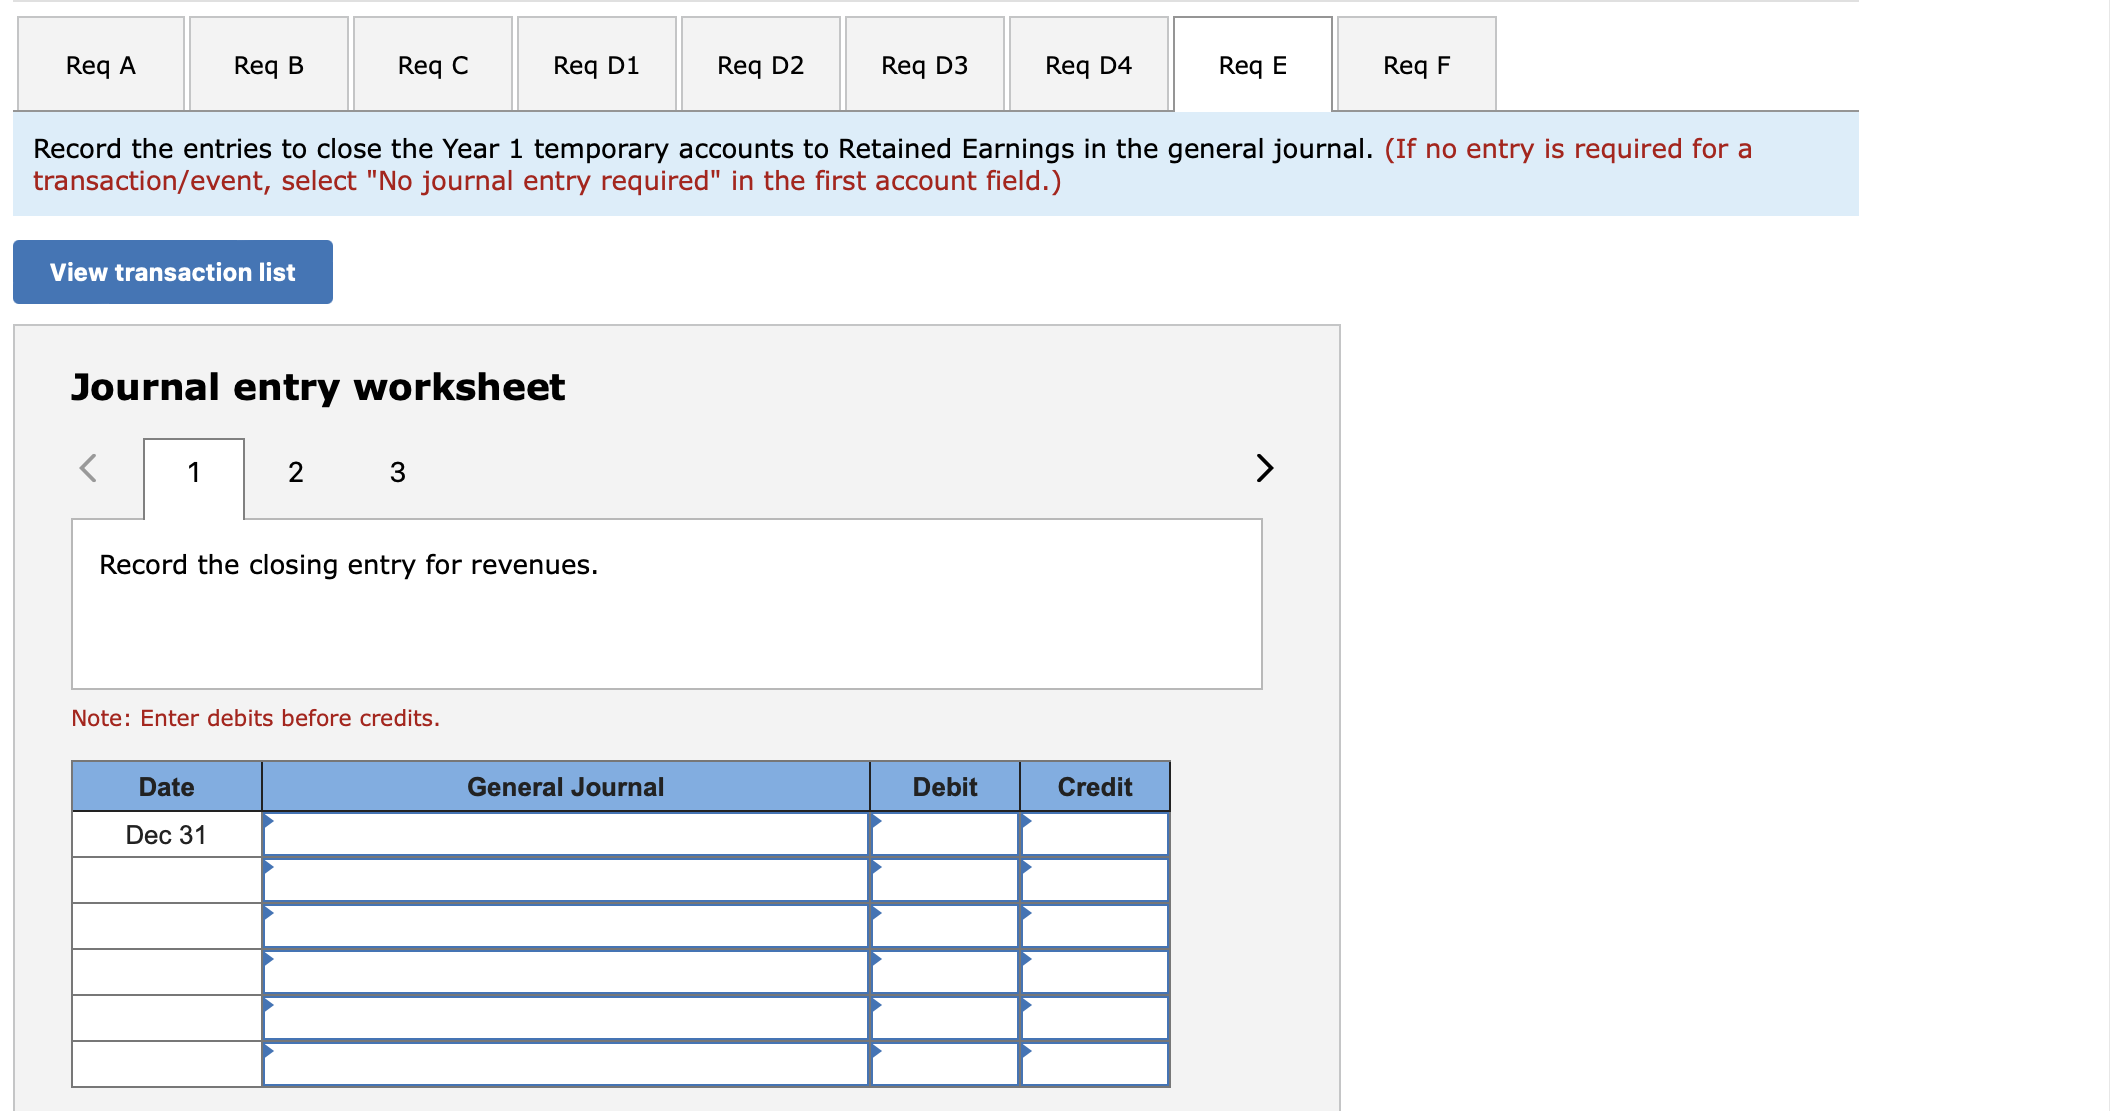Click the Debit amount field on Dec 31 row
The image size is (2110, 1111).
point(944,833)
